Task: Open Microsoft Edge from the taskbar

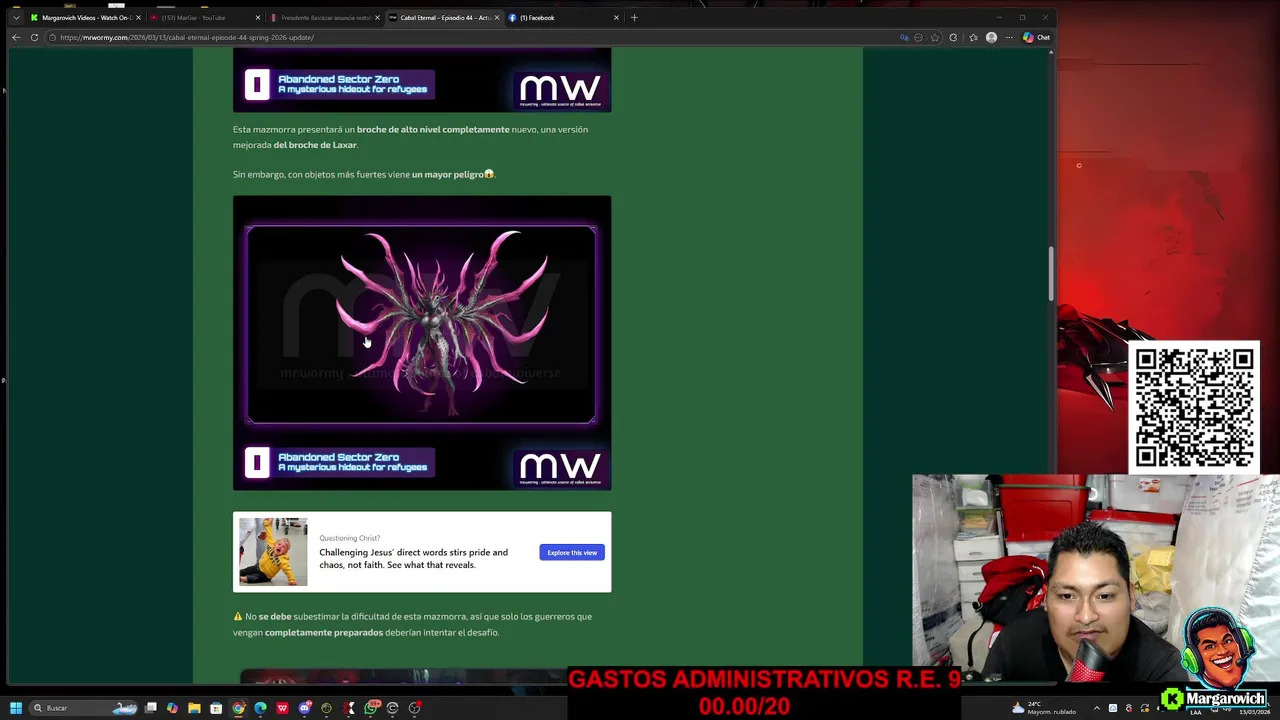Action: pos(260,708)
